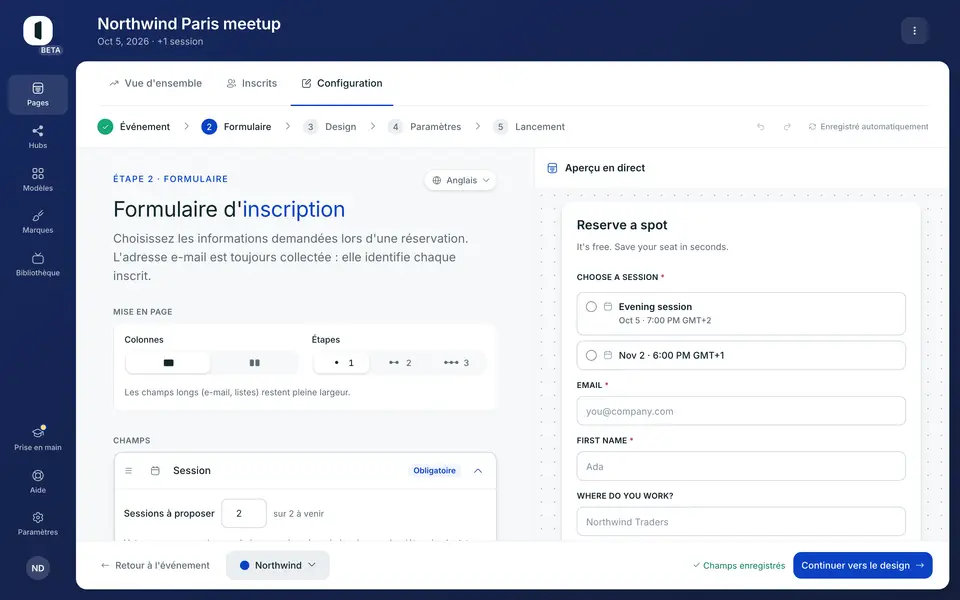Click the Where do you work field
This screenshot has height=600, width=960.
tap(741, 522)
